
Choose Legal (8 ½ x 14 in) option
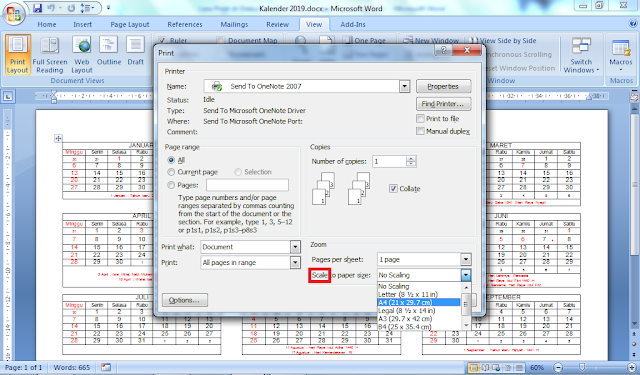click(x=419, y=311)
